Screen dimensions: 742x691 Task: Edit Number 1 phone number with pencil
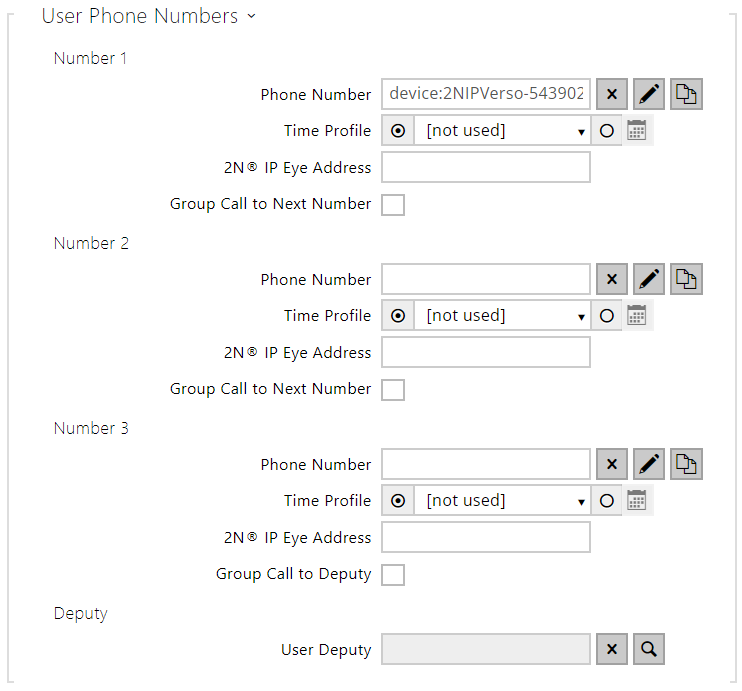click(x=649, y=94)
